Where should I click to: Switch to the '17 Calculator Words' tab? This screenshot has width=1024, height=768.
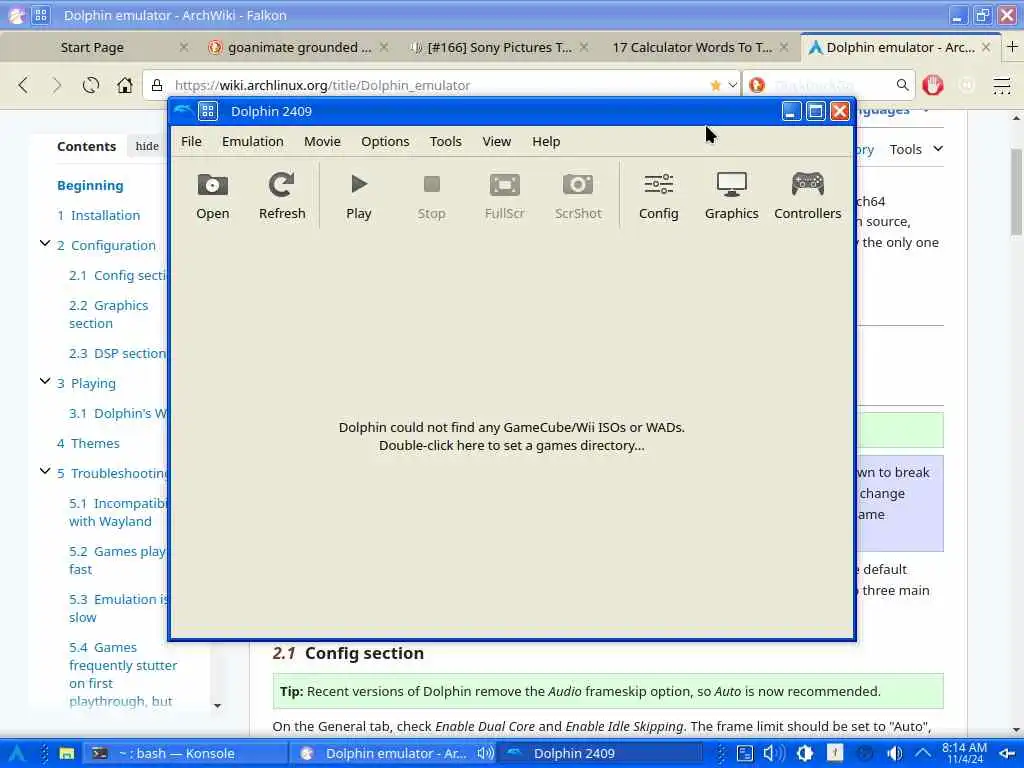coord(692,47)
